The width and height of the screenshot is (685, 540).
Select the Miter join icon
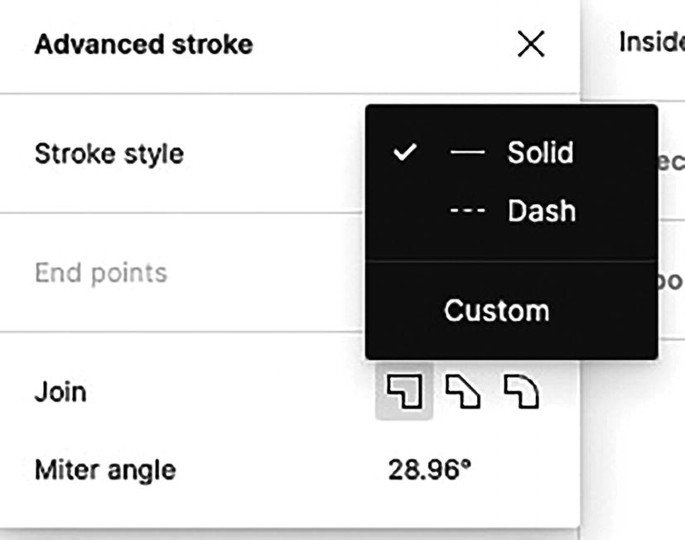(404, 392)
